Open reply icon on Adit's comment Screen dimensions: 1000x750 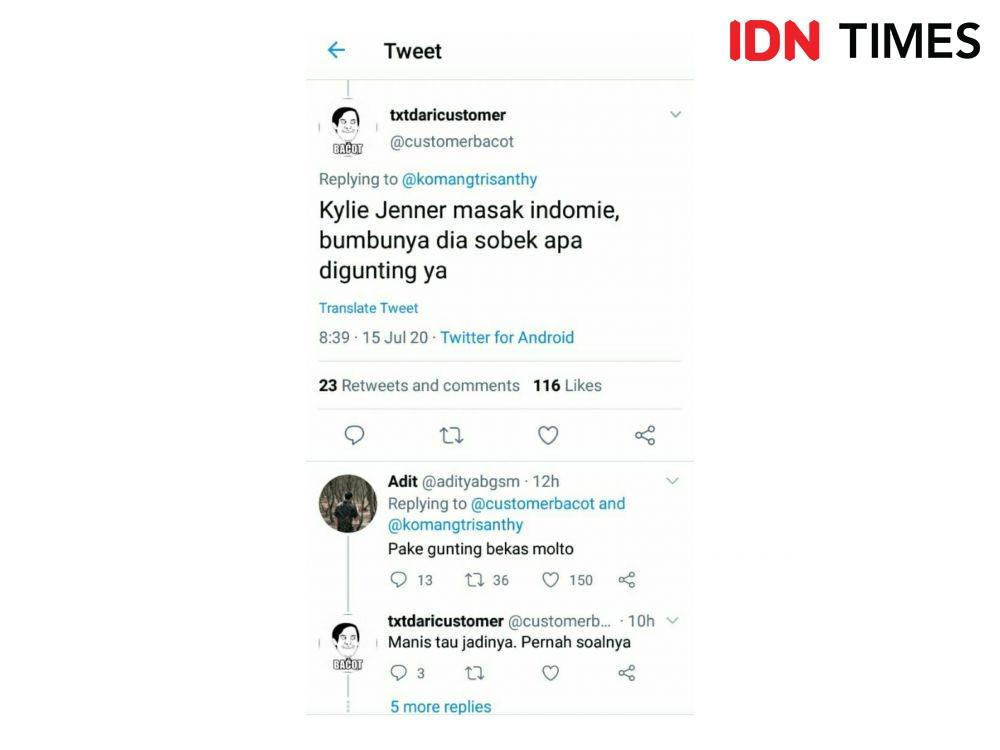coord(399,579)
